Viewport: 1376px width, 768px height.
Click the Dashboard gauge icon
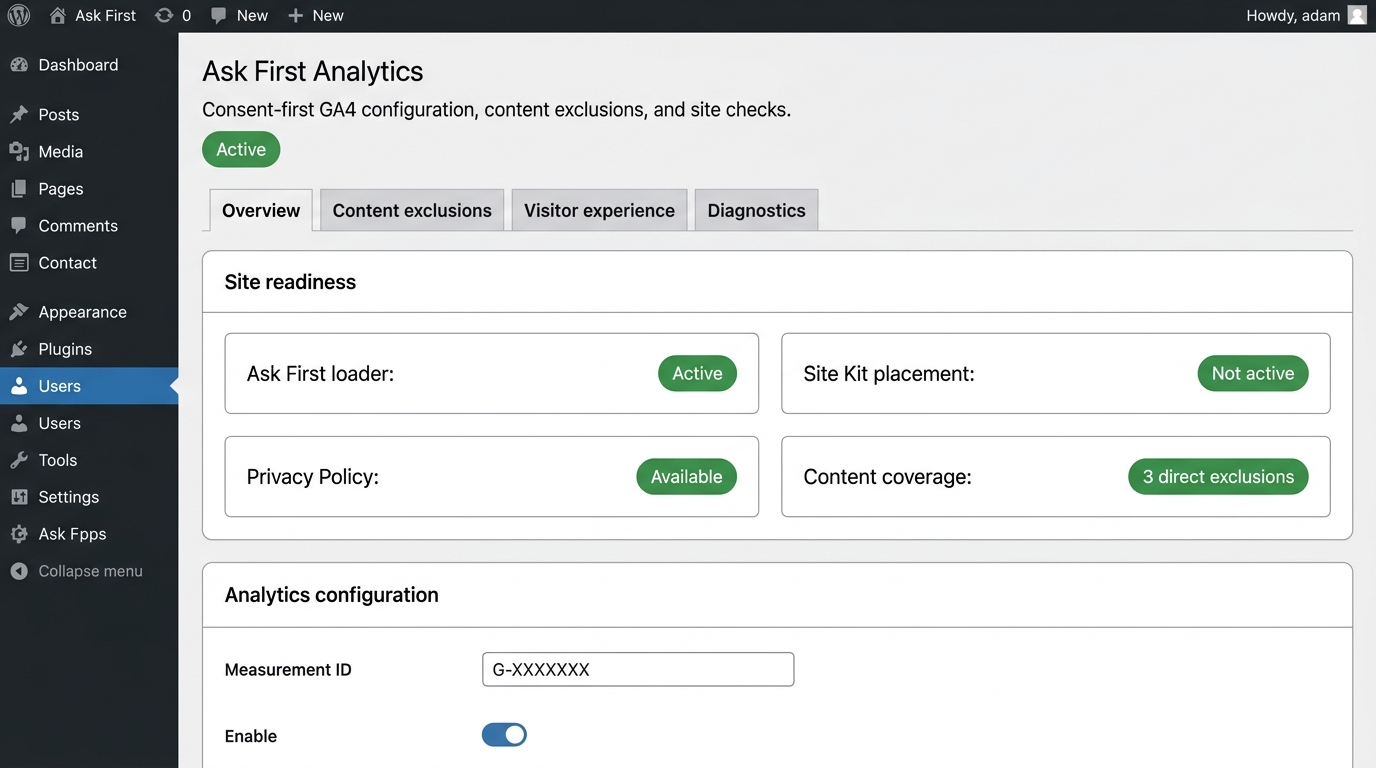tap(19, 65)
